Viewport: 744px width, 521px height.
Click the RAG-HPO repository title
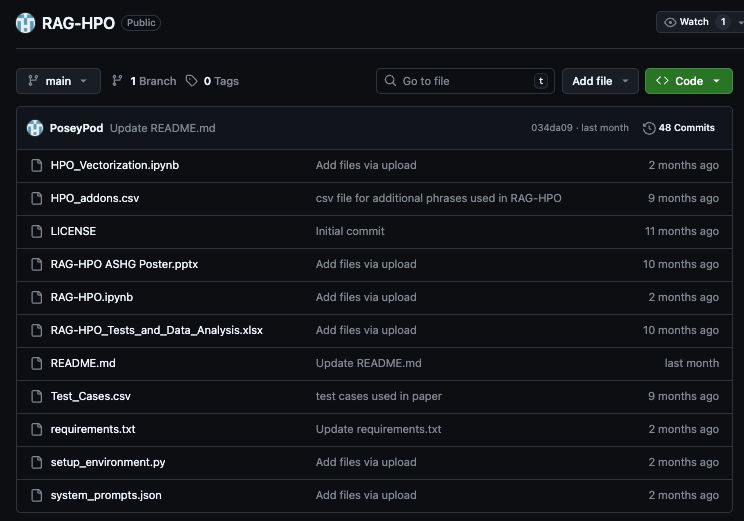tap(78, 23)
